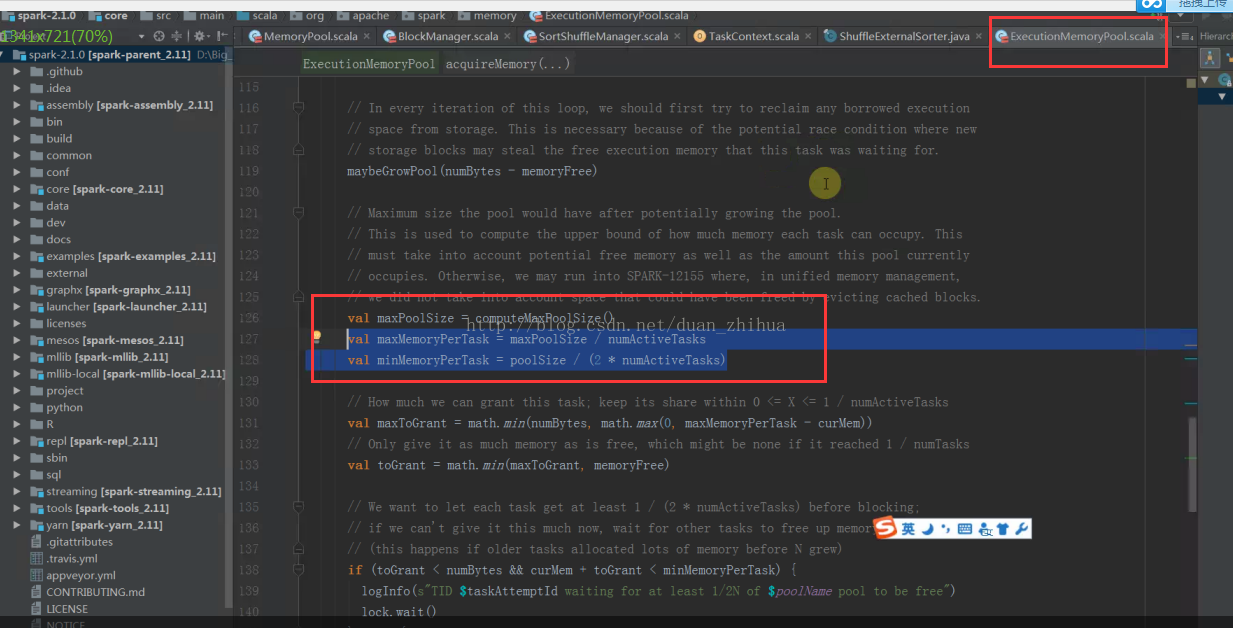Click the shirt skin icon in the Sogou toolbar

[x=1004, y=529]
